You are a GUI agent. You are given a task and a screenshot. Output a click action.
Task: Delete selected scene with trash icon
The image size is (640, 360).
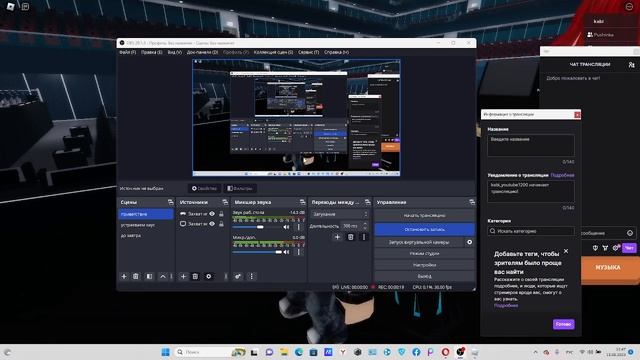(136, 276)
